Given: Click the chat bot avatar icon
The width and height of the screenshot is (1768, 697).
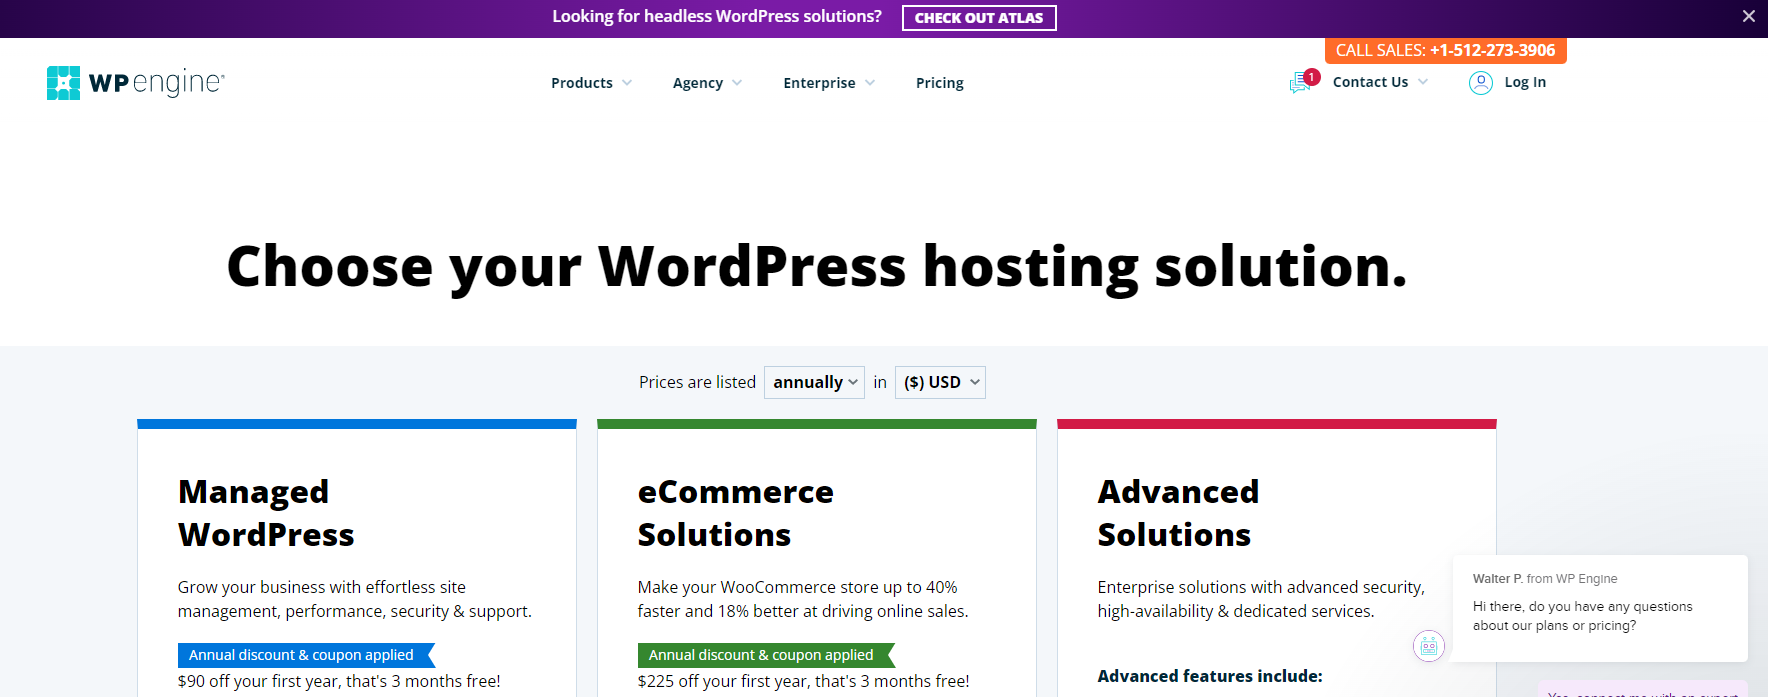Looking at the screenshot, I should (x=1429, y=646).
